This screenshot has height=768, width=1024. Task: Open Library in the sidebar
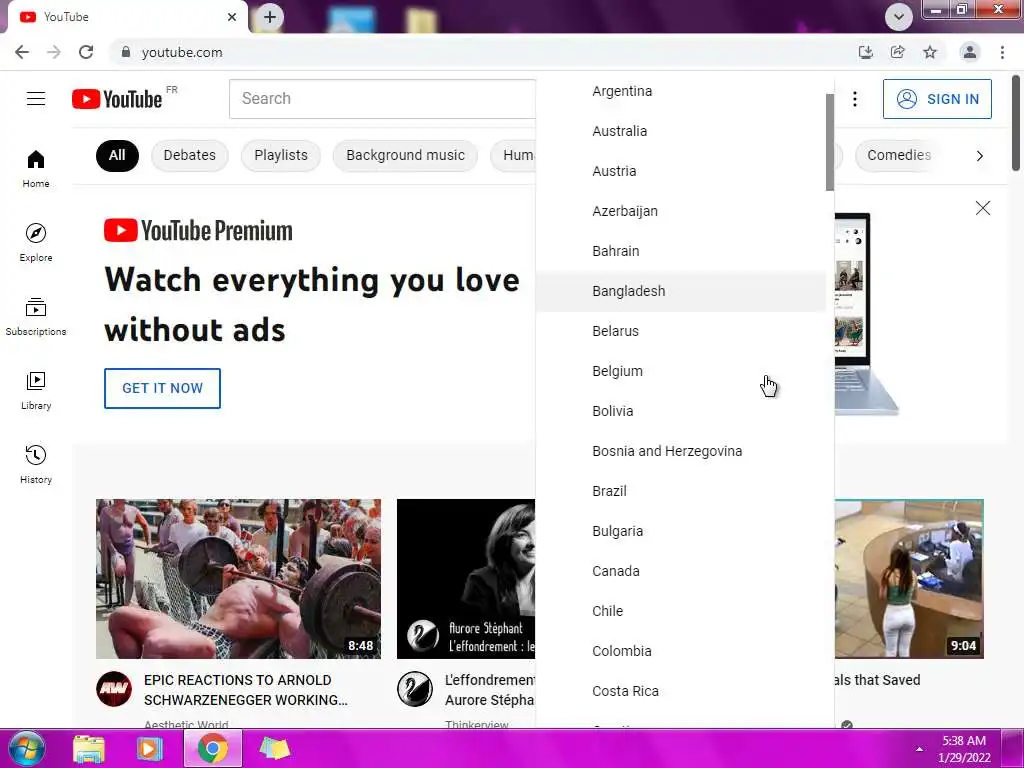pos(36,390)
